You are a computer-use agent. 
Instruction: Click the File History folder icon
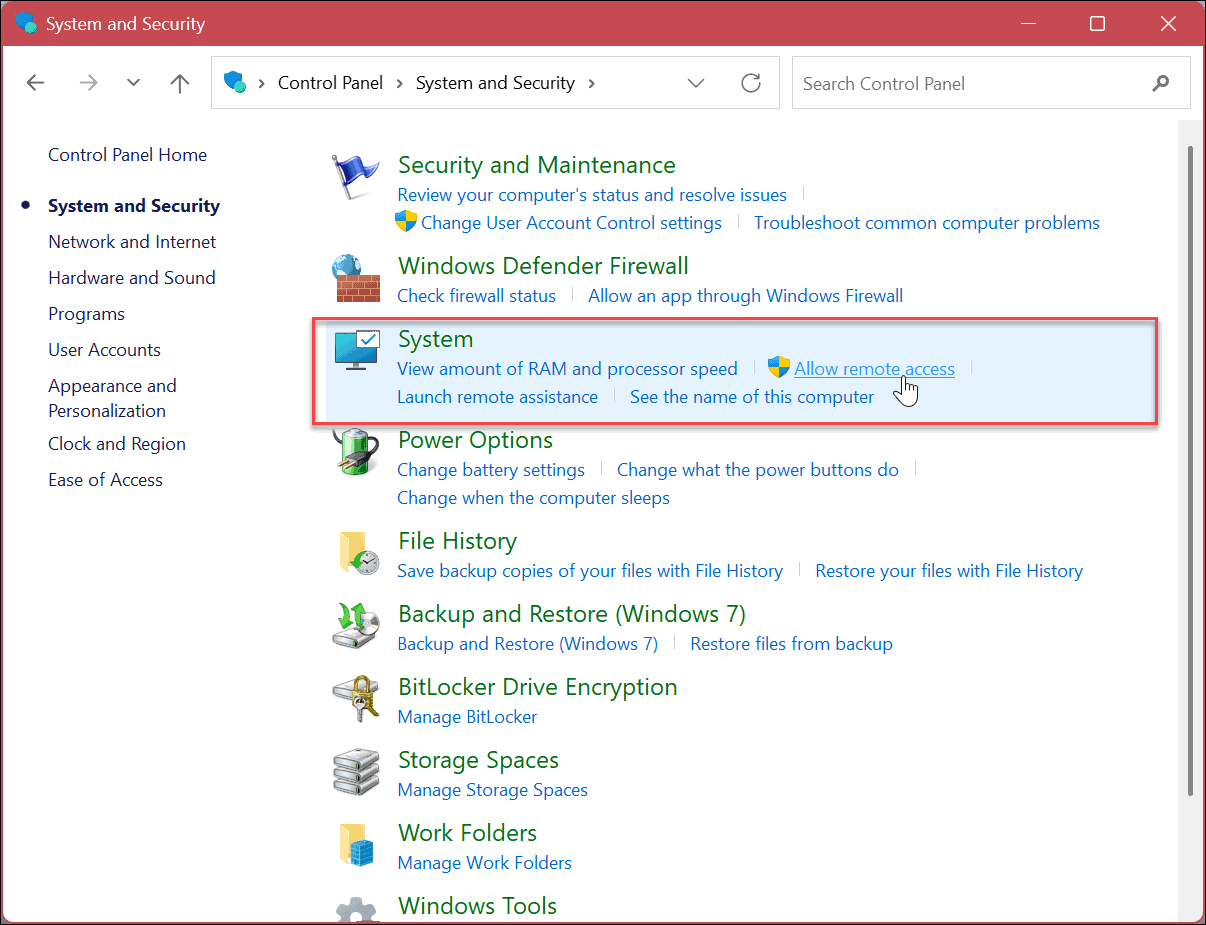click(356, 553)
